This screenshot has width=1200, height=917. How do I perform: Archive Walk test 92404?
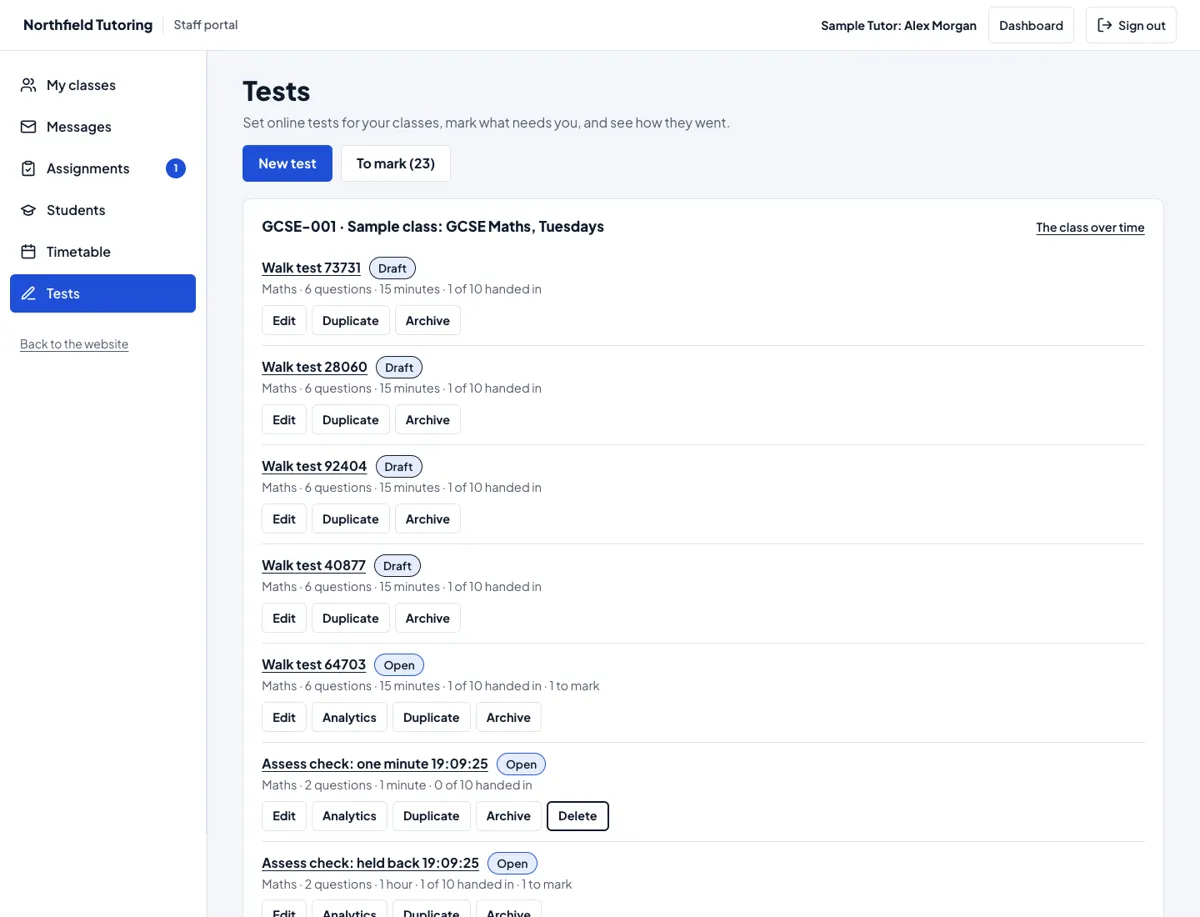427,519
